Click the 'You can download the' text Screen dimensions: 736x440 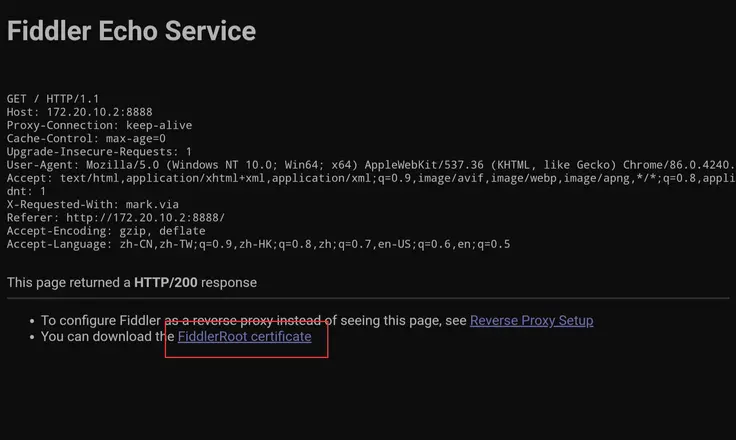108,337
